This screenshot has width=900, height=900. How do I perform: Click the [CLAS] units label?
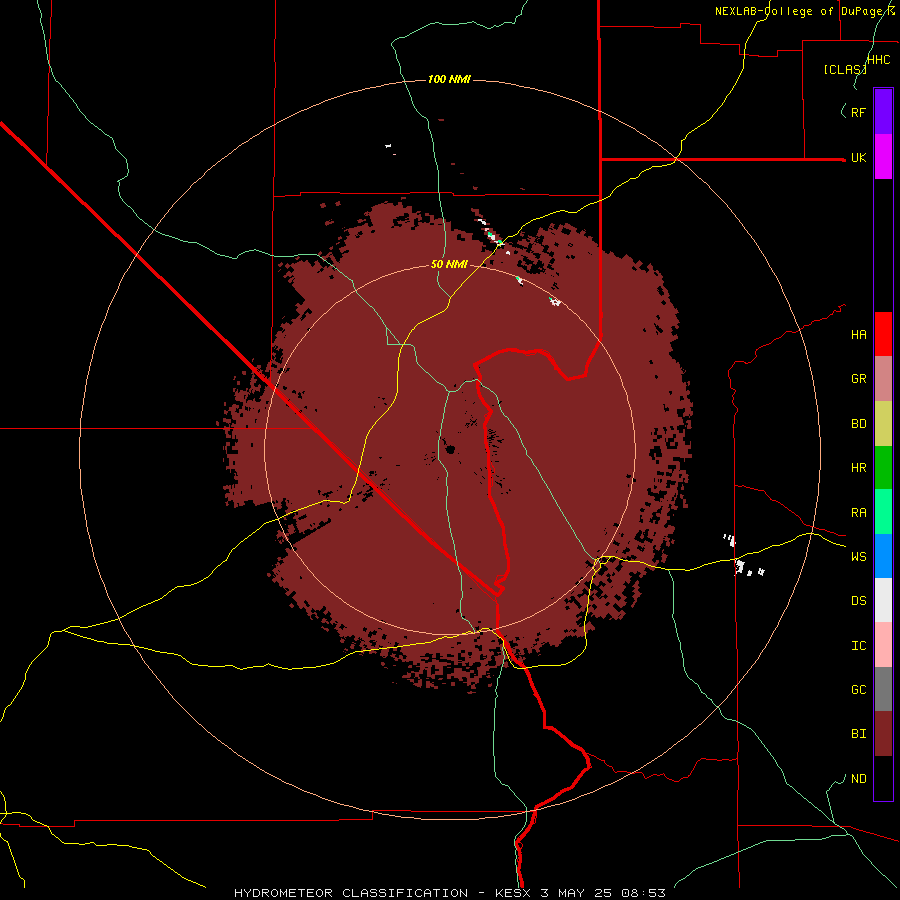[845, 70]
